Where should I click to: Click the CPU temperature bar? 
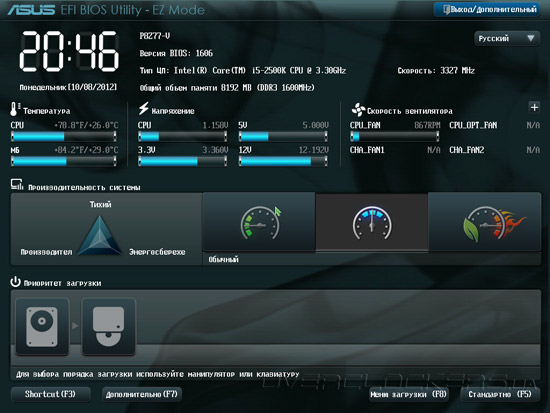pyautogui.click(x=64, y=136)
